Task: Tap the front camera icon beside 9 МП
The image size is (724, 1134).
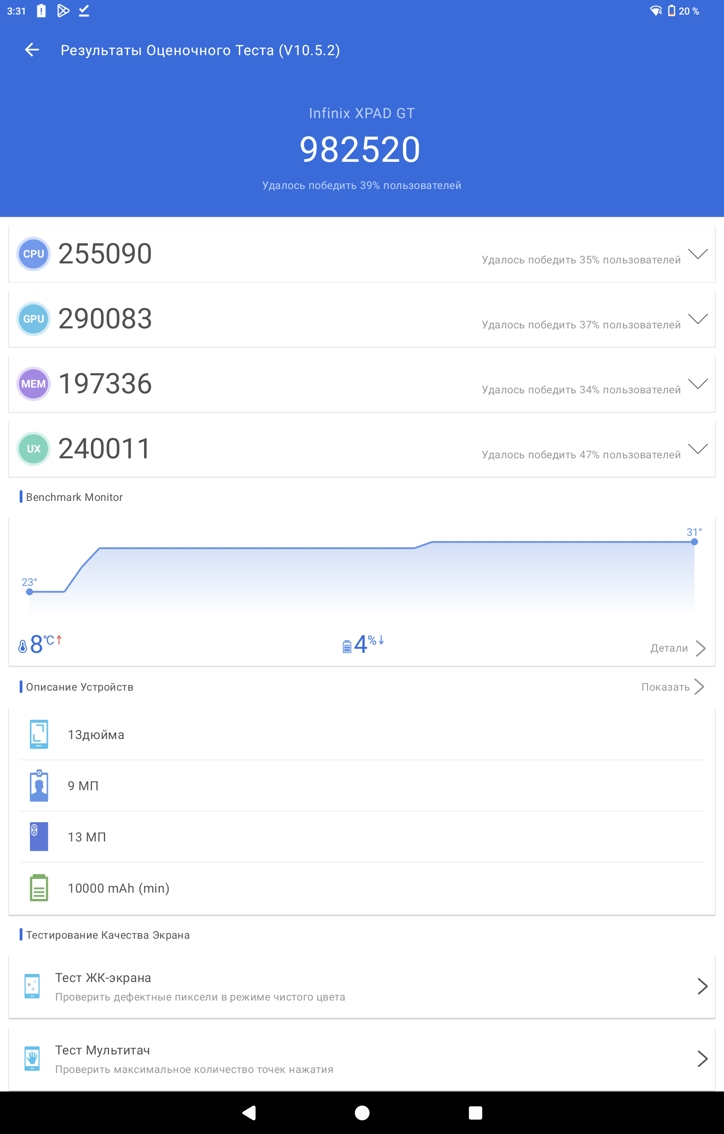Action: (39, 785)
